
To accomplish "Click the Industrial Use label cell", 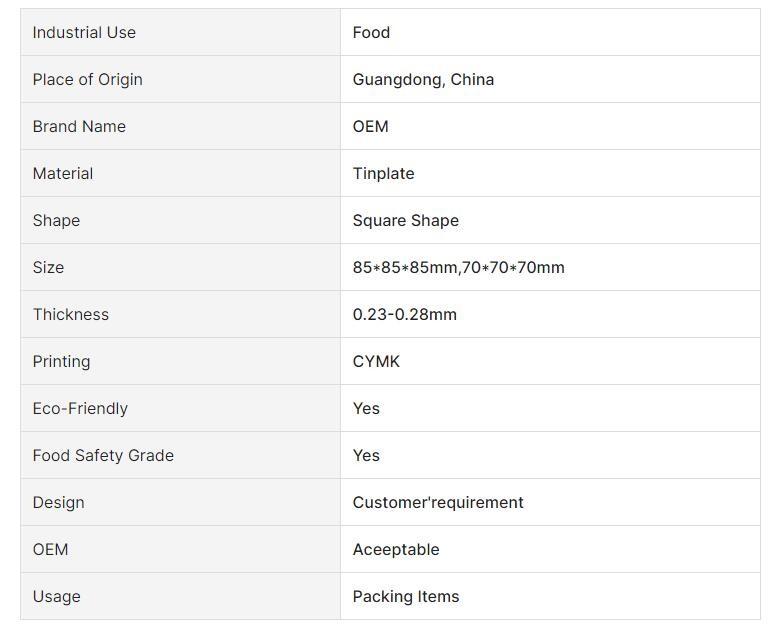I will [x=180, y=32].
